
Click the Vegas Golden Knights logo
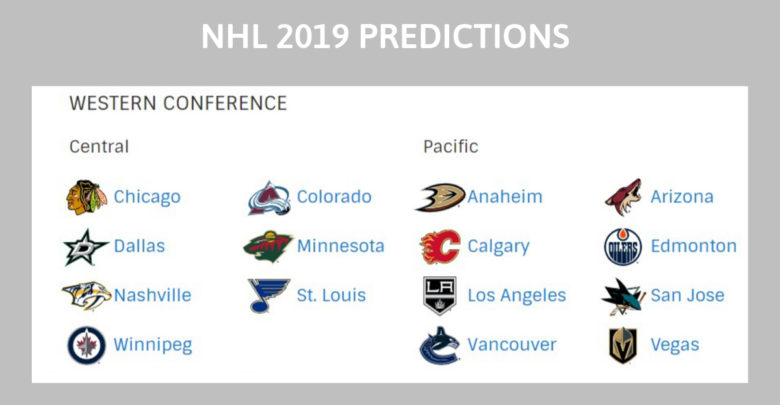click(623, 345)
